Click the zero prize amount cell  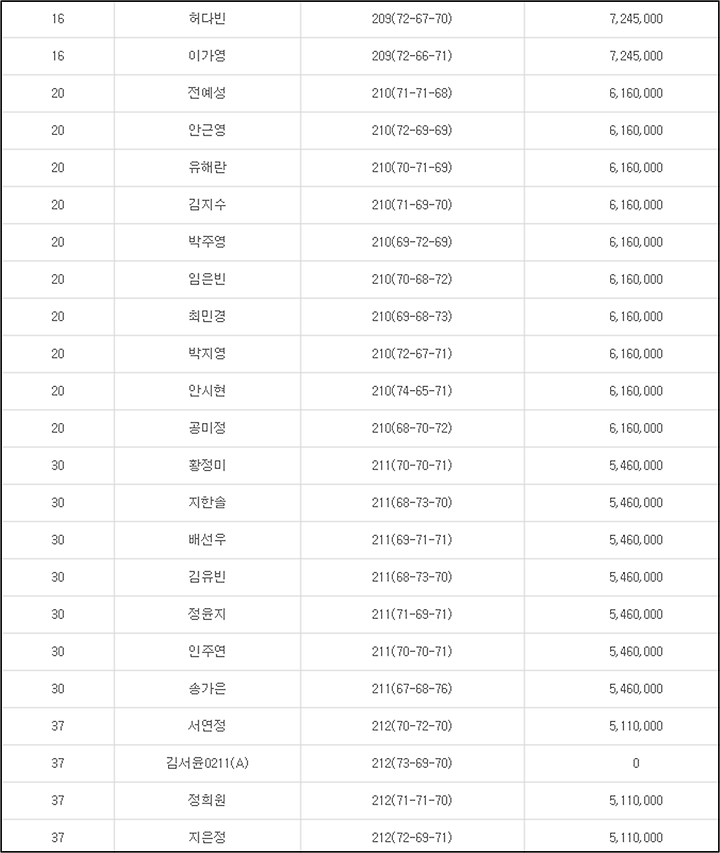click(x=636, y=763)
